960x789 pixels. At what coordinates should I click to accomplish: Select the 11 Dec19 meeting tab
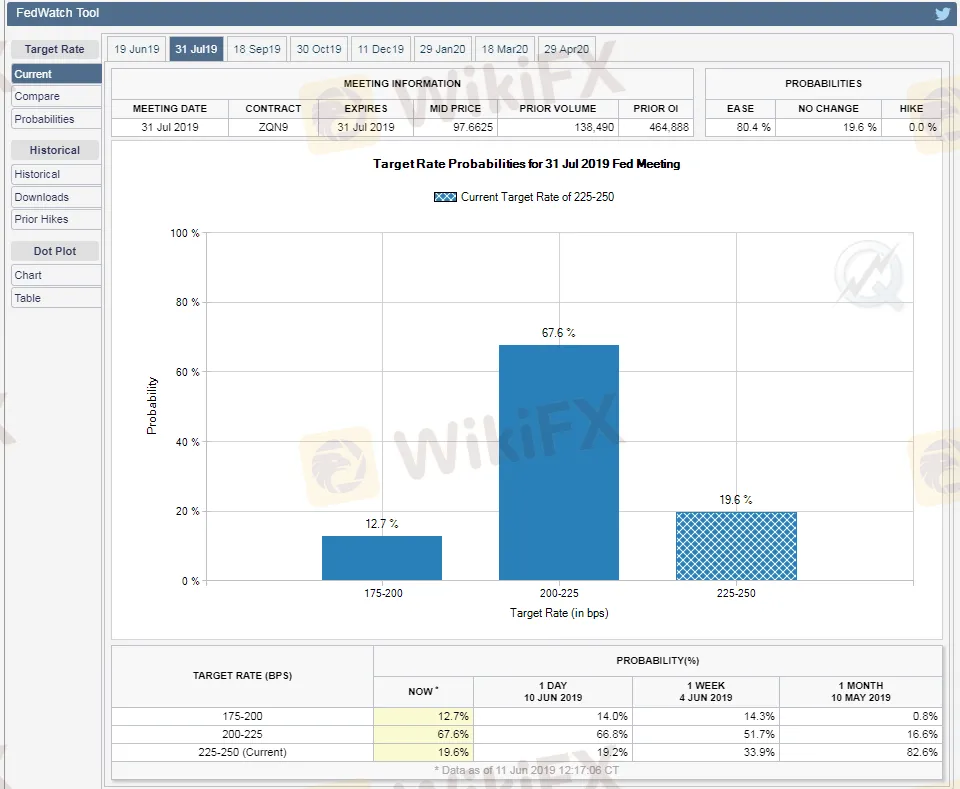coord(380,49)
